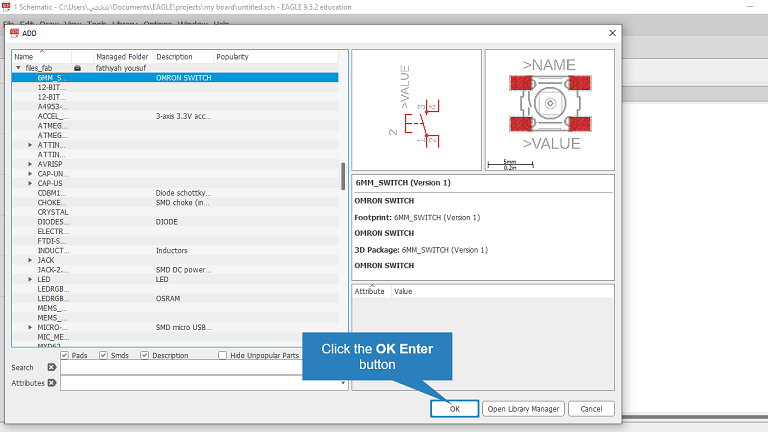Viewport: 768px width, 432px height.
Task: Sort by Managed Folder column header
Action: click(122, 57)
